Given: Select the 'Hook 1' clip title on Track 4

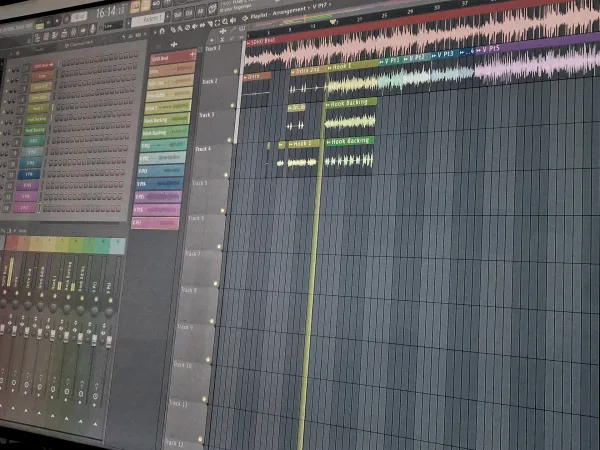Looking at the screenshot, I should (x=302, y=144).
